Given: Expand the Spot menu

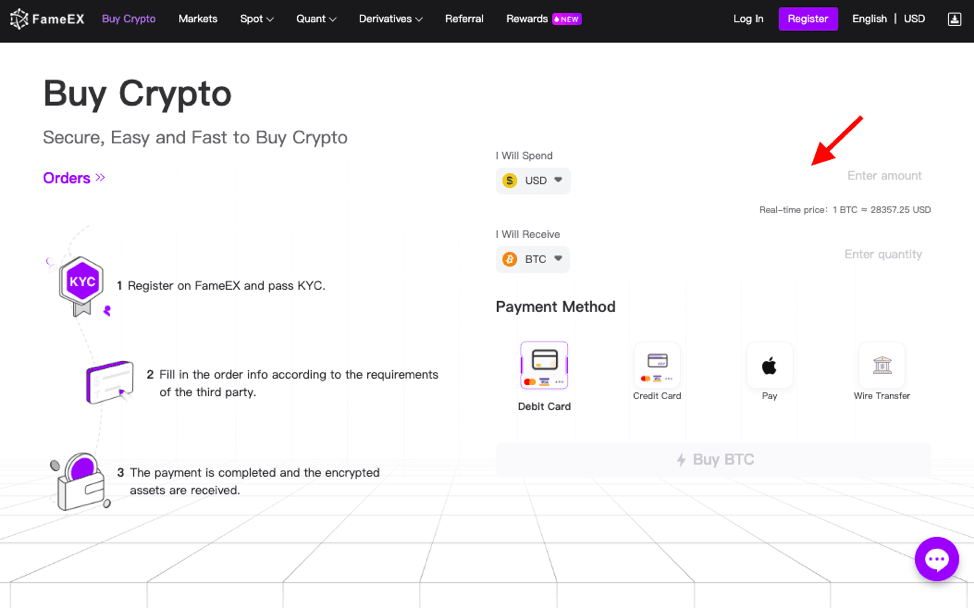Looking at the screenshot, I should tap(256, 19).
